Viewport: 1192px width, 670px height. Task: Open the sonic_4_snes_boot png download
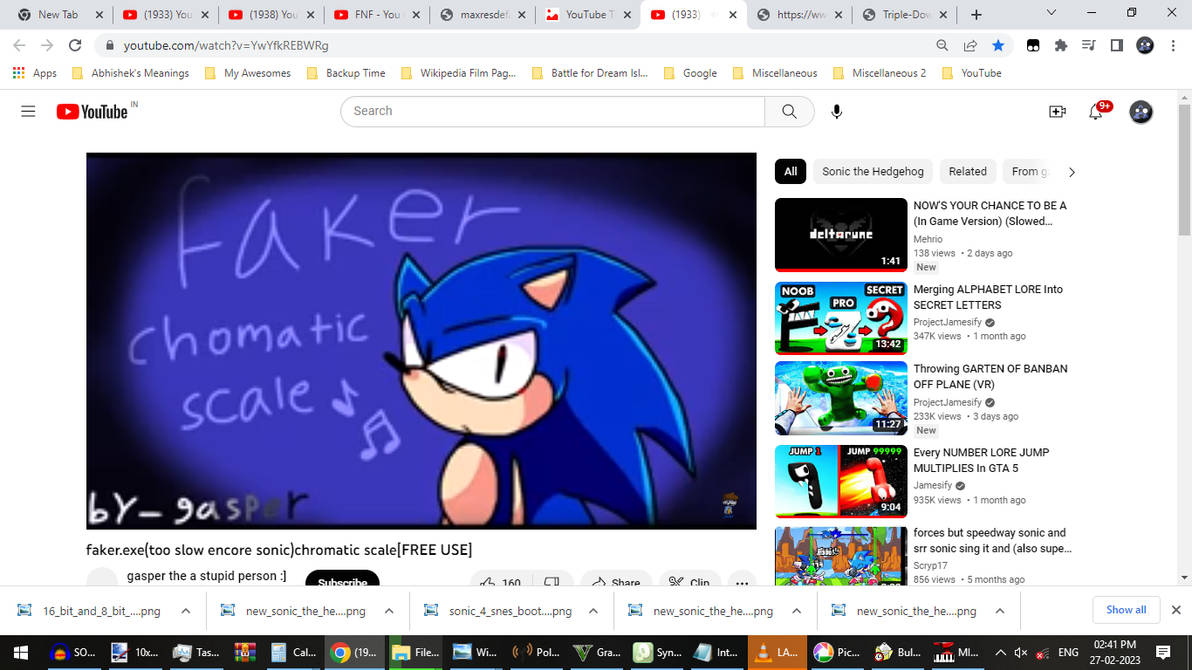[x=497, y=611]
